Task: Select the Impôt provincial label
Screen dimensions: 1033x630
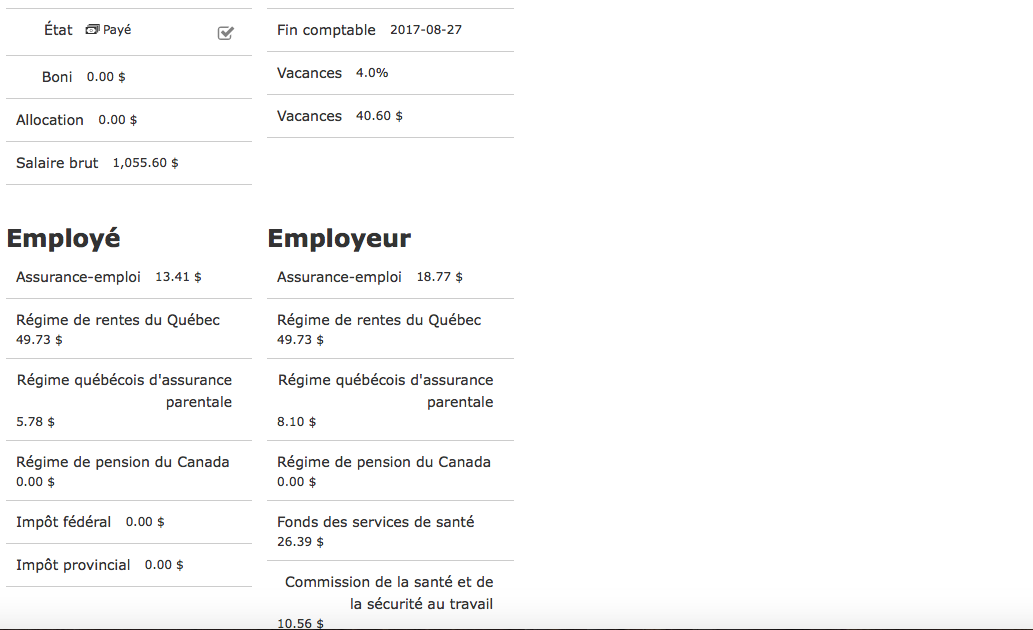Action: [x=73, y=565]
